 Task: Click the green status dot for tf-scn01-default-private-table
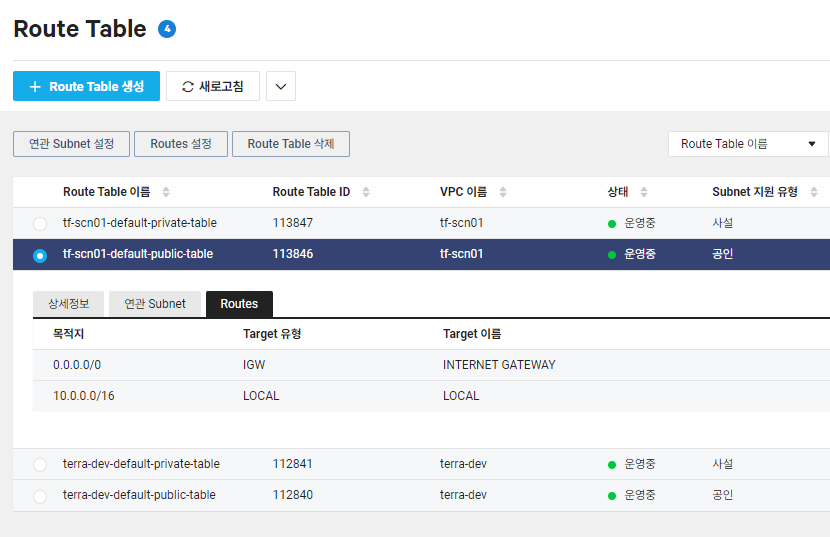(612, 224)
